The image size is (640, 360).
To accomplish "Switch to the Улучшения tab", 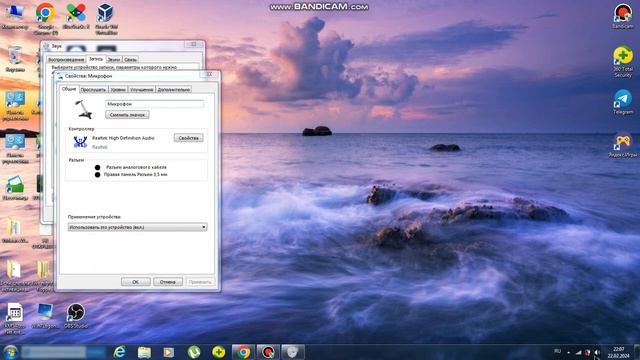I will (142, 89).
